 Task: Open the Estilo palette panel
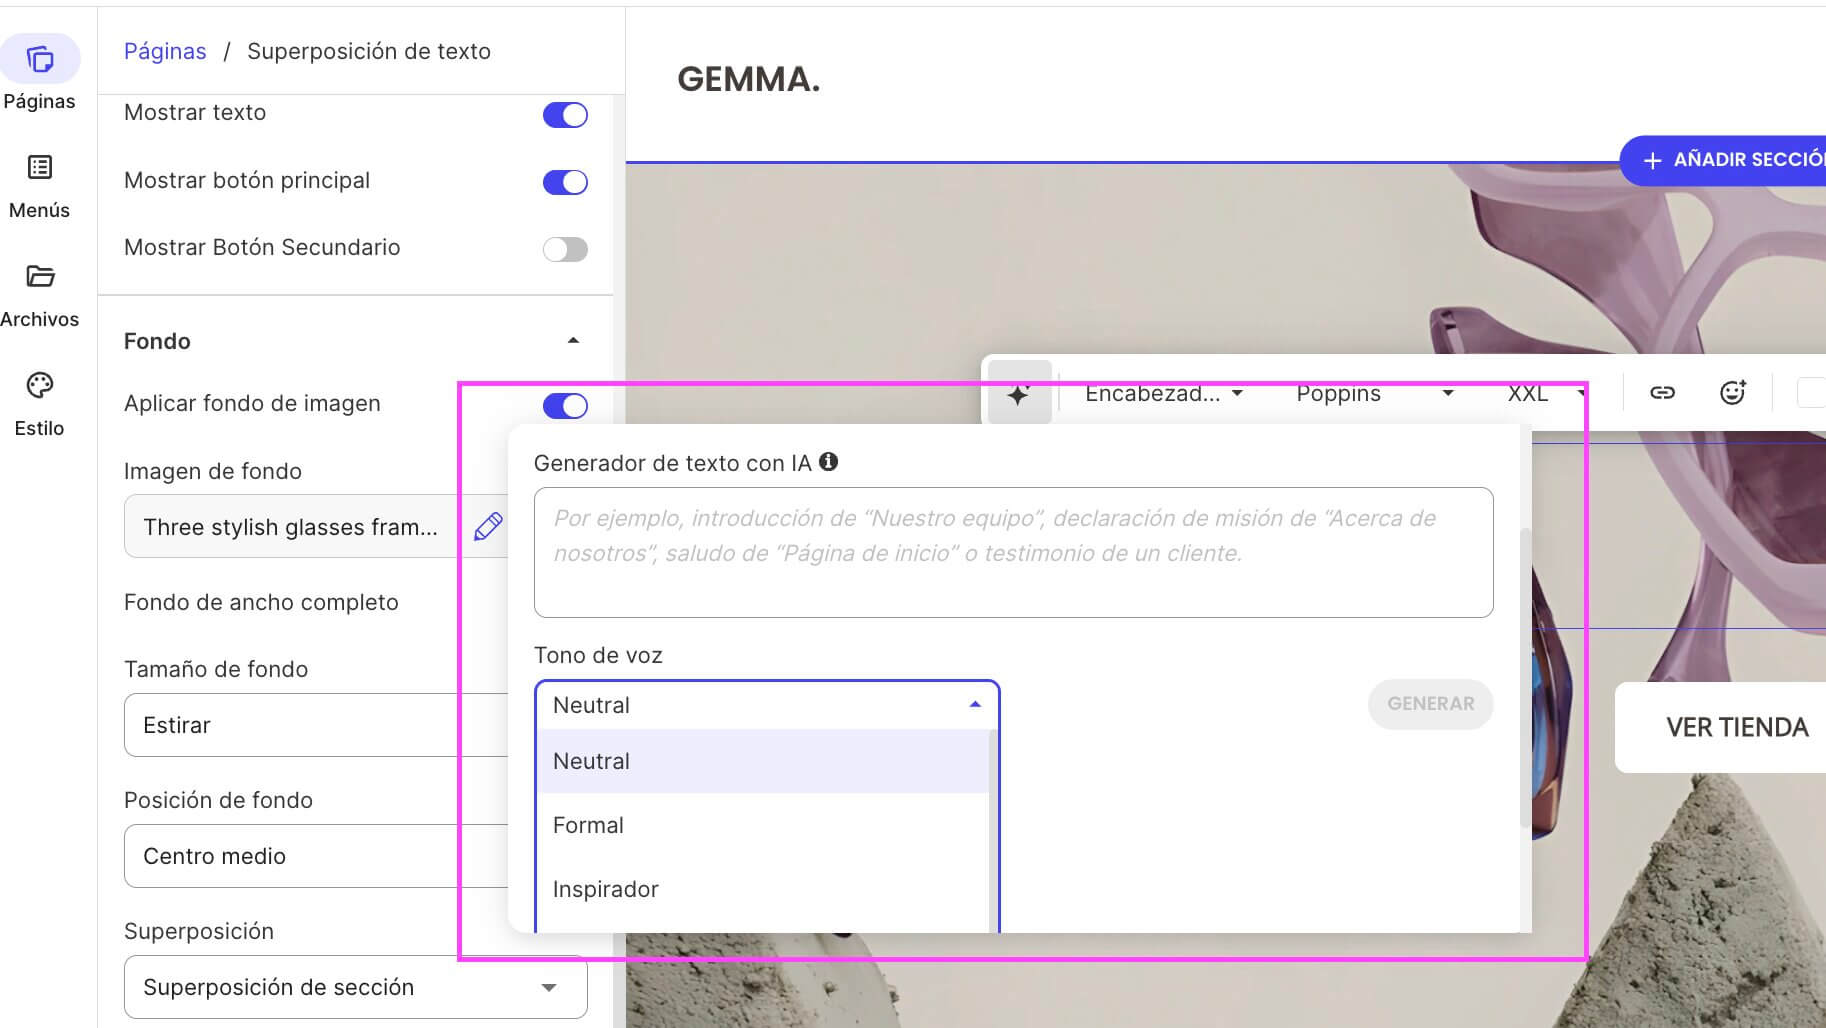[40, 400]
